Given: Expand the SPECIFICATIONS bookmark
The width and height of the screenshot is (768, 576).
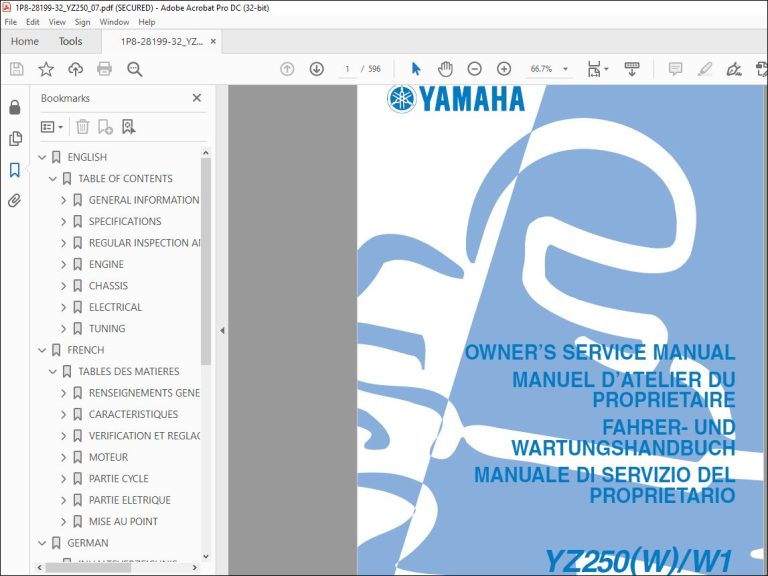Looking at the screenshot, I should (63, 221).
